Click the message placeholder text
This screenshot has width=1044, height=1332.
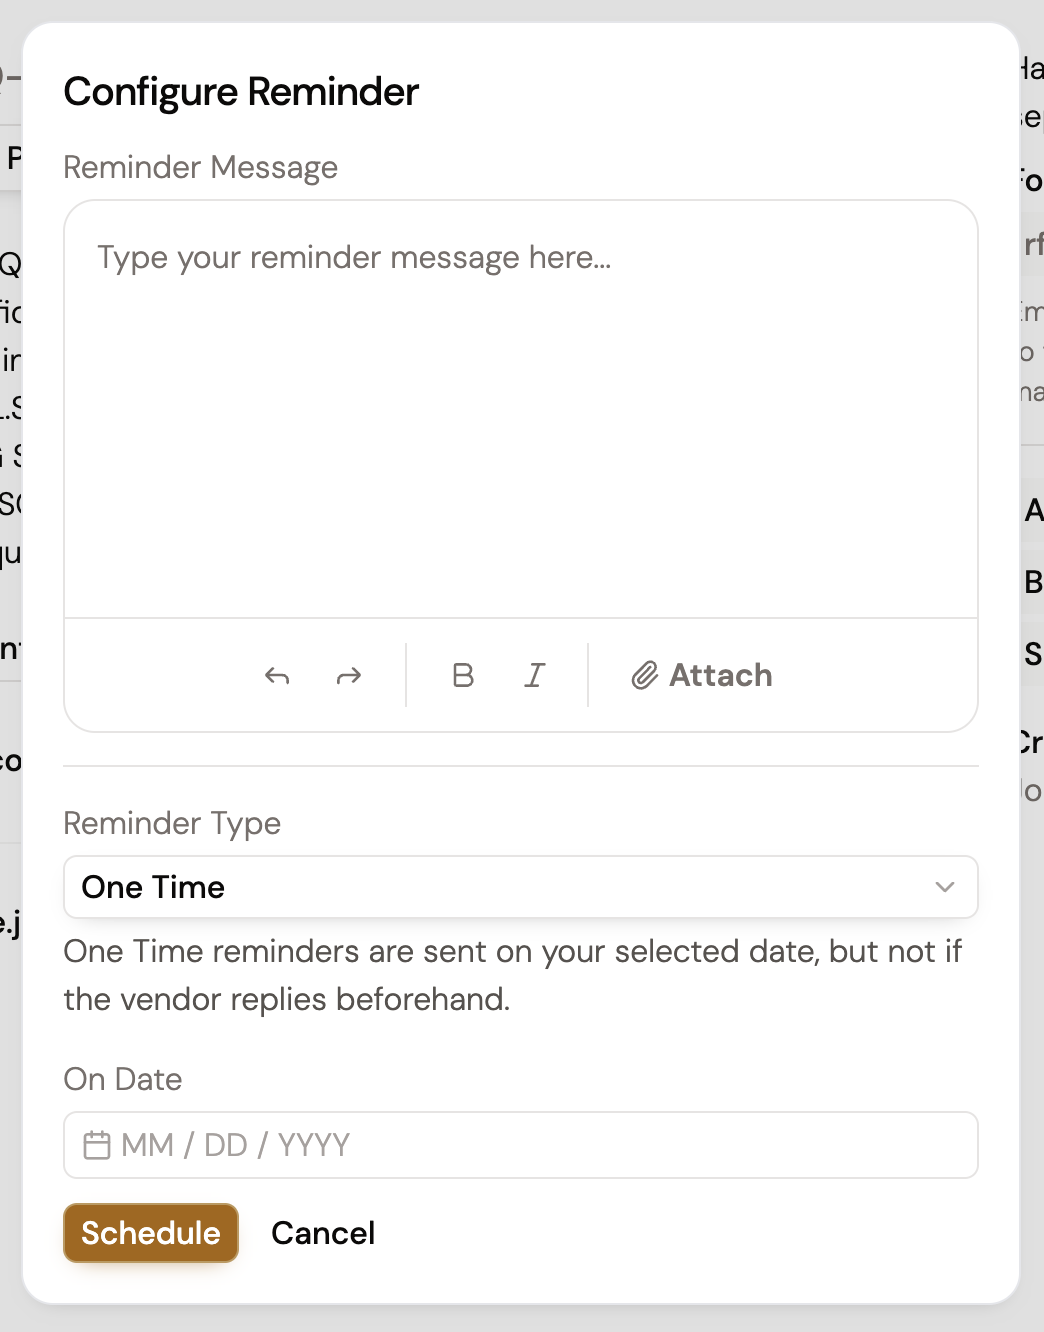(x=354, y=258)
